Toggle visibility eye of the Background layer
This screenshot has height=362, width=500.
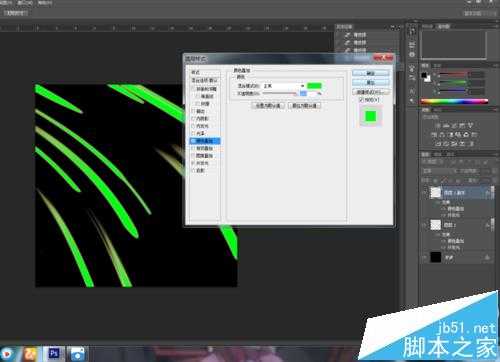click(x=424, y=257)
